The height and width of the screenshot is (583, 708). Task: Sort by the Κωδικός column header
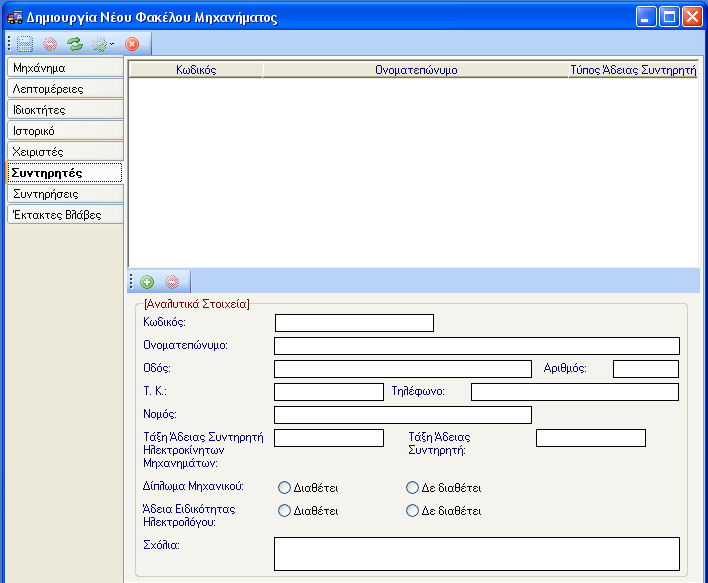[x=196, y=70]
